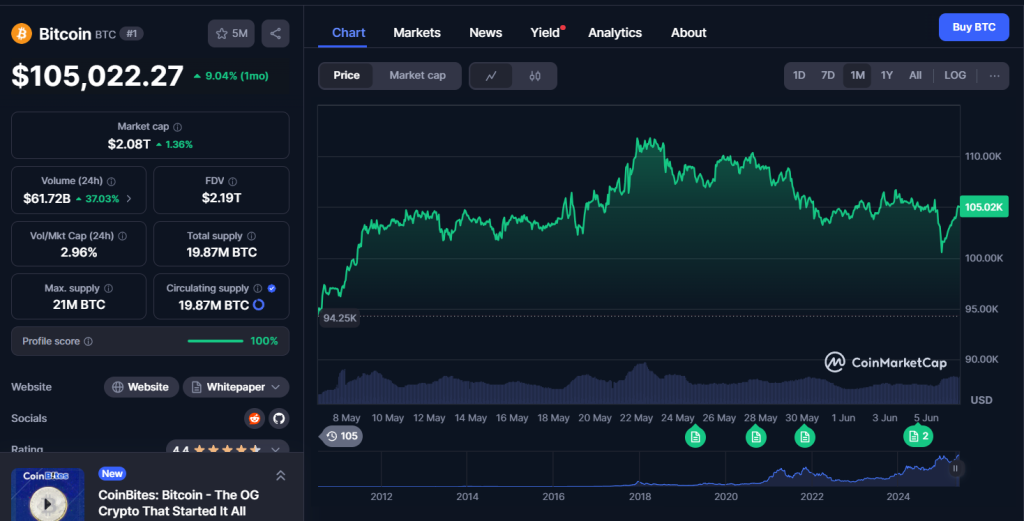The image size is (1024, 521).
Task: Click the mini timeline range handle
Action: pyautogui.click(x=955, y=468)
